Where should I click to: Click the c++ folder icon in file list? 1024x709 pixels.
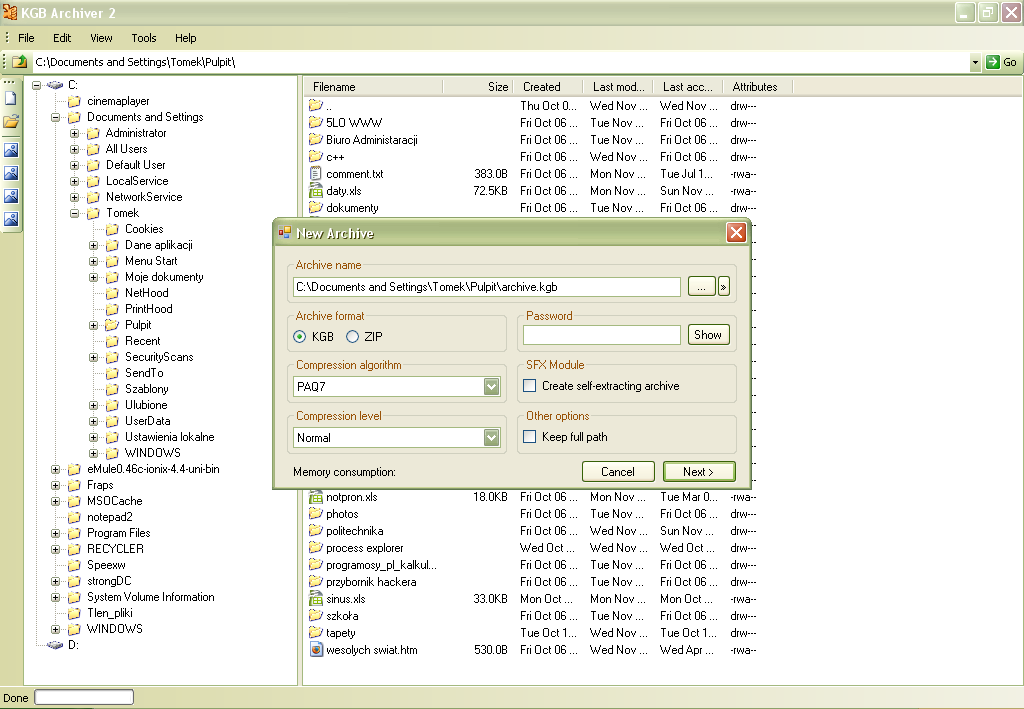pos(316,156)
